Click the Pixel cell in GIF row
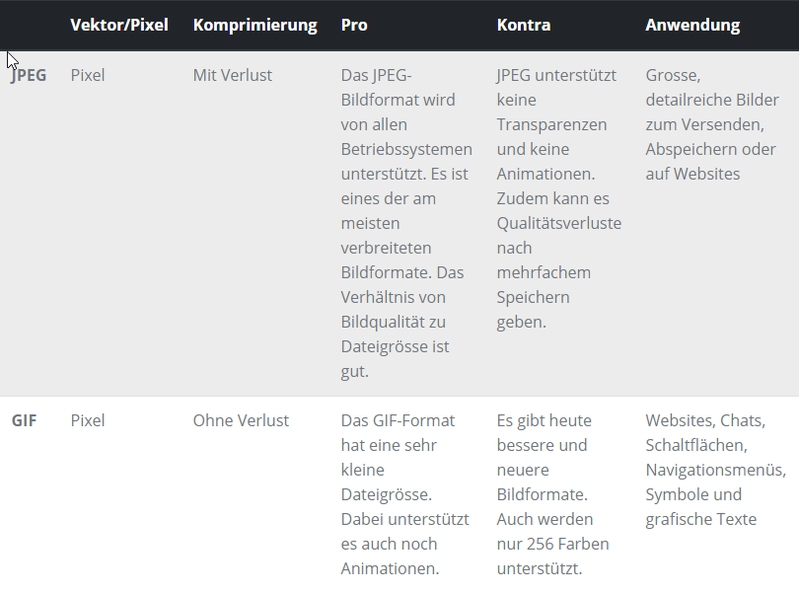Screen dimensions: 800x593 (x=87, y=420)
